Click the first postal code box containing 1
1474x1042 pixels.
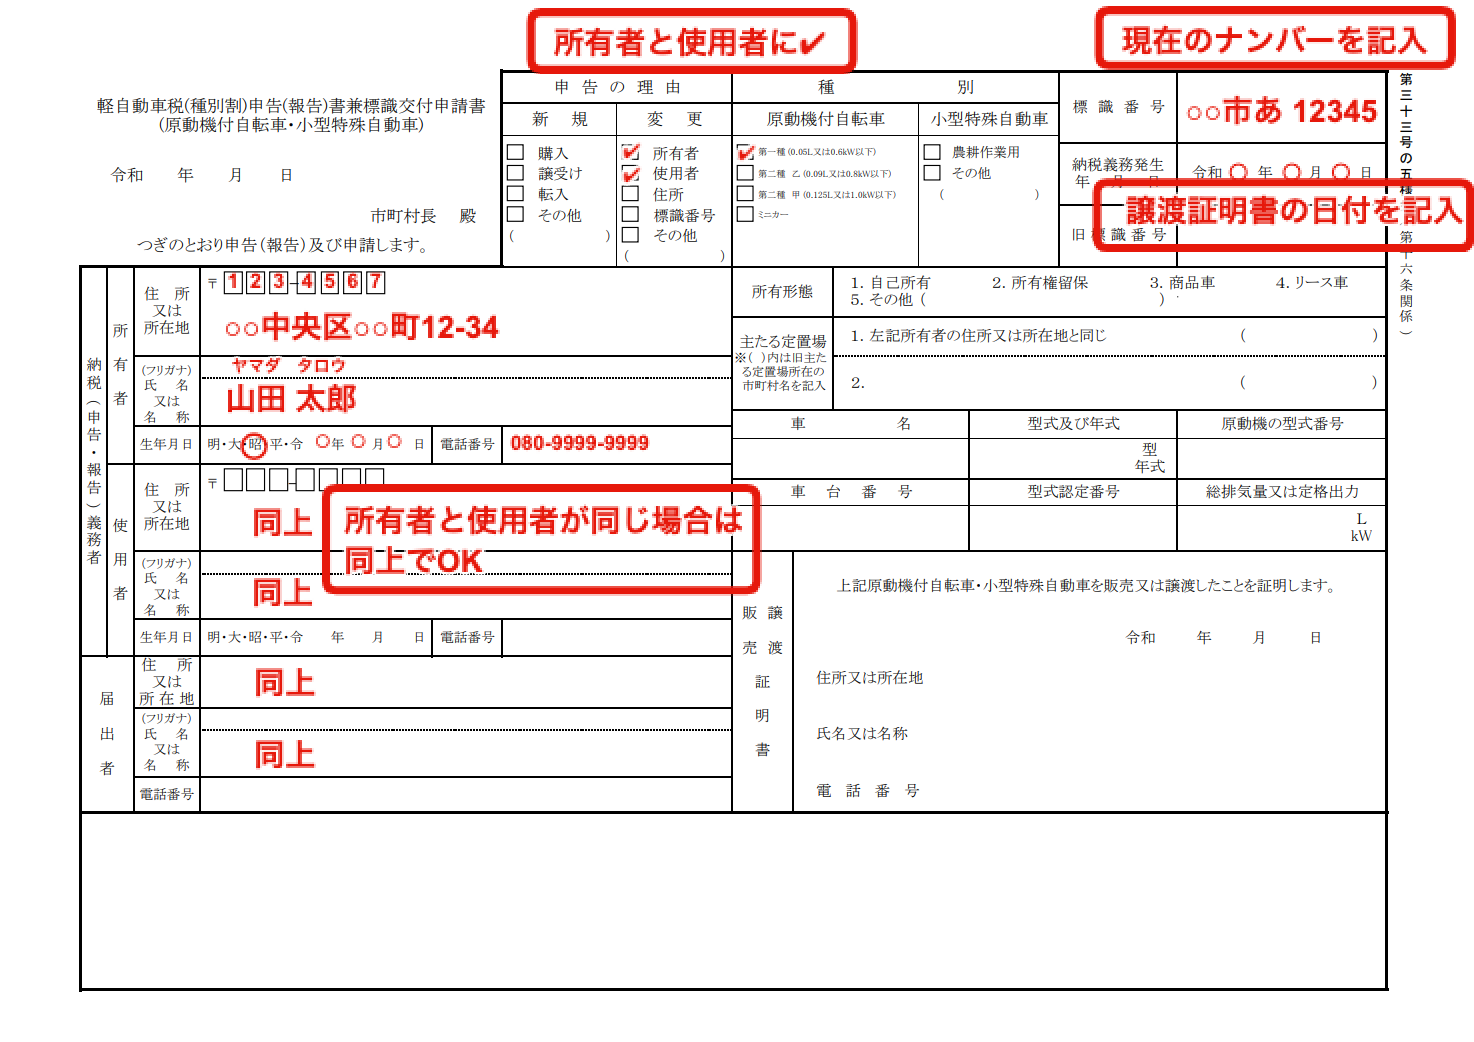233,282
